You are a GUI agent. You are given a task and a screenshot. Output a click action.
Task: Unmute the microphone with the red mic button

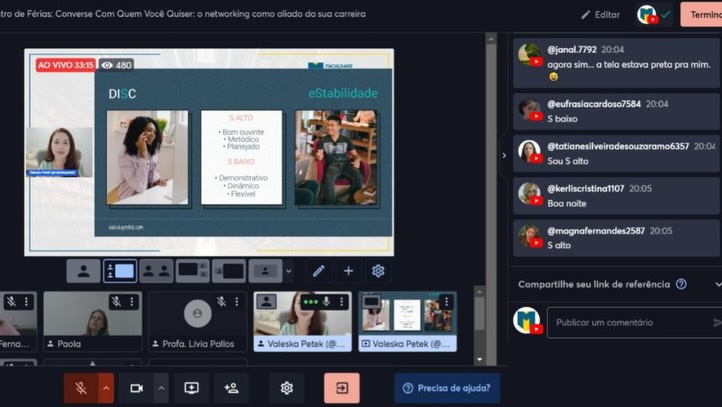pos(81,388)
